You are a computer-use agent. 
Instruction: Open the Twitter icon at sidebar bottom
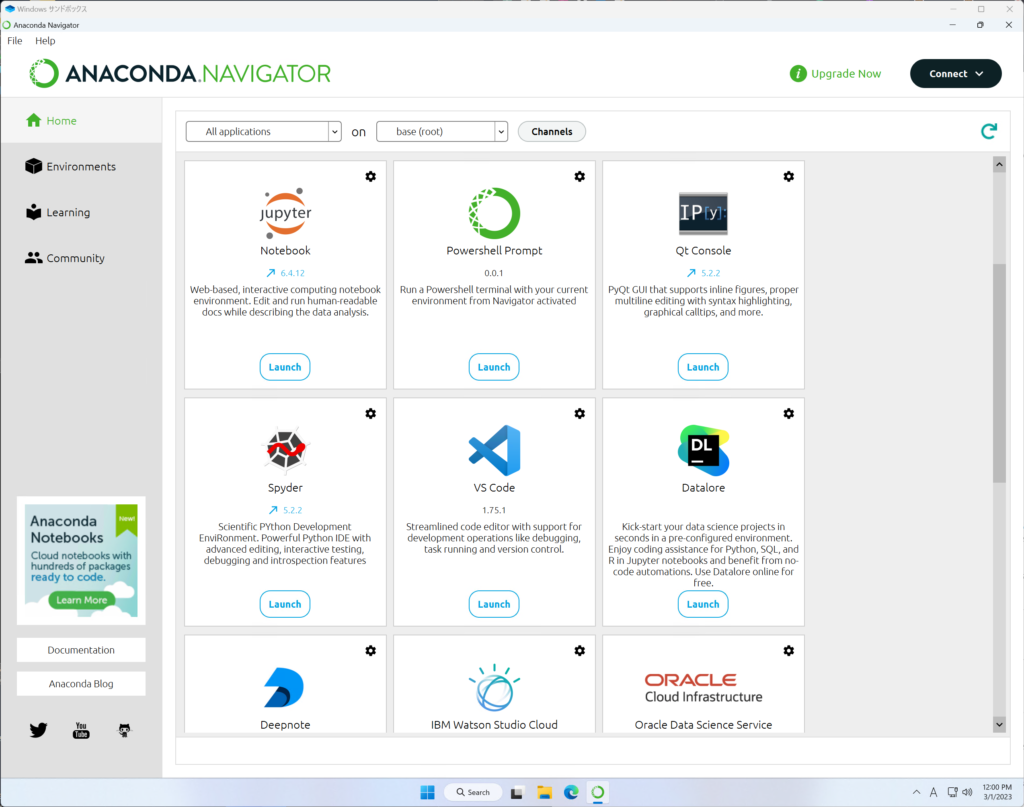[x=38, y=730]
